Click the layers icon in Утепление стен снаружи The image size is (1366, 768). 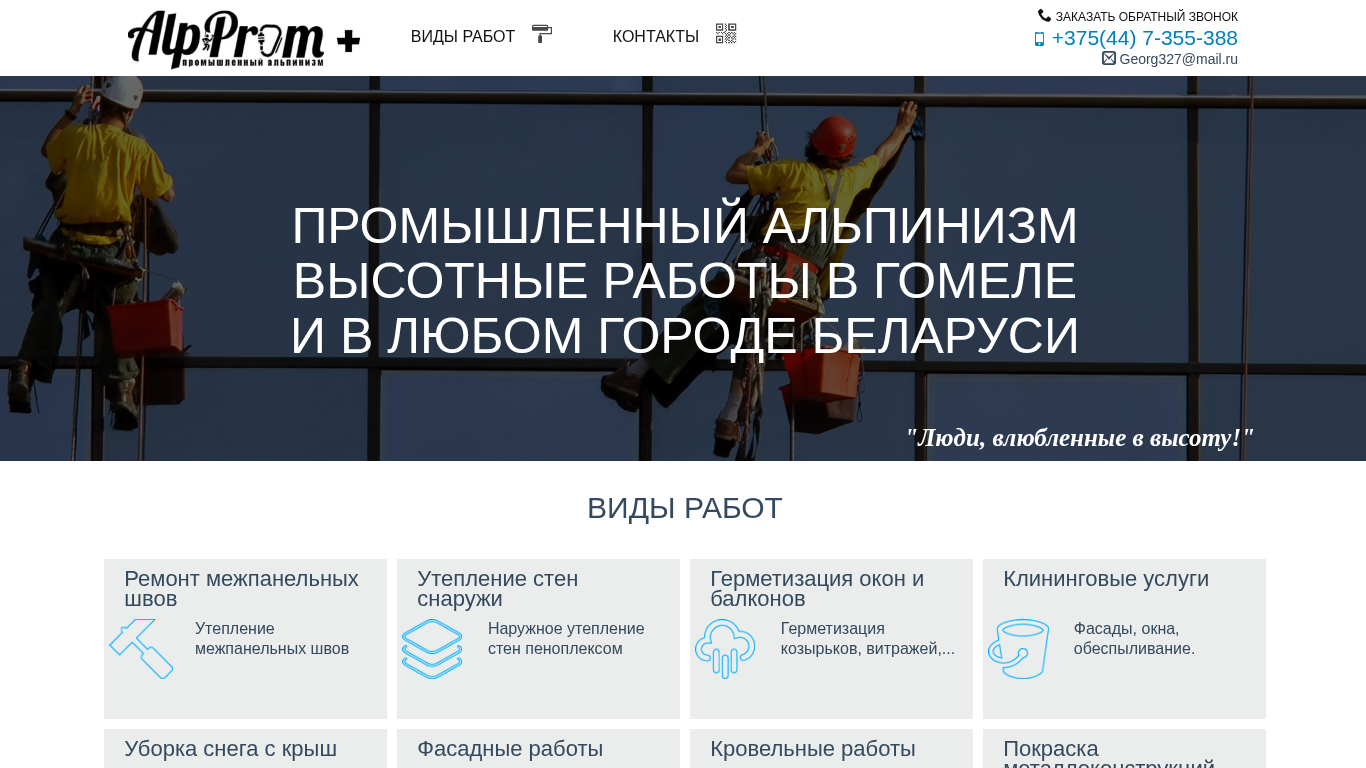(432, 648)
